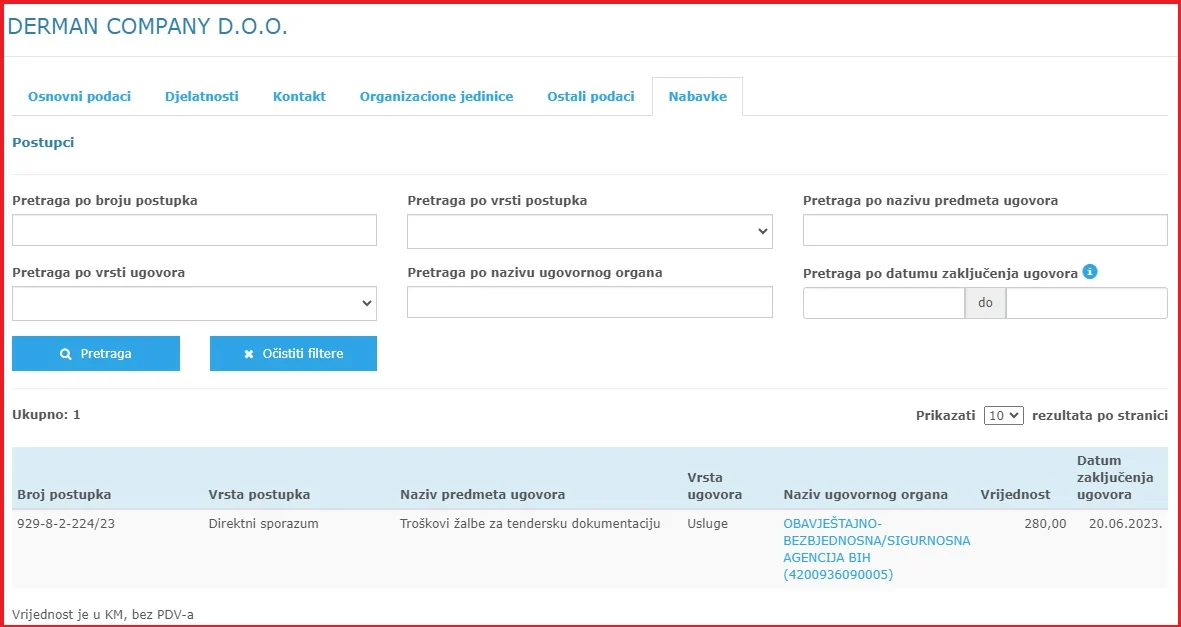This screenshot has height=627, width=1181.
Task: Click the DERMAN COMPANY D.O.O. heading
Action: click(148, 27)
